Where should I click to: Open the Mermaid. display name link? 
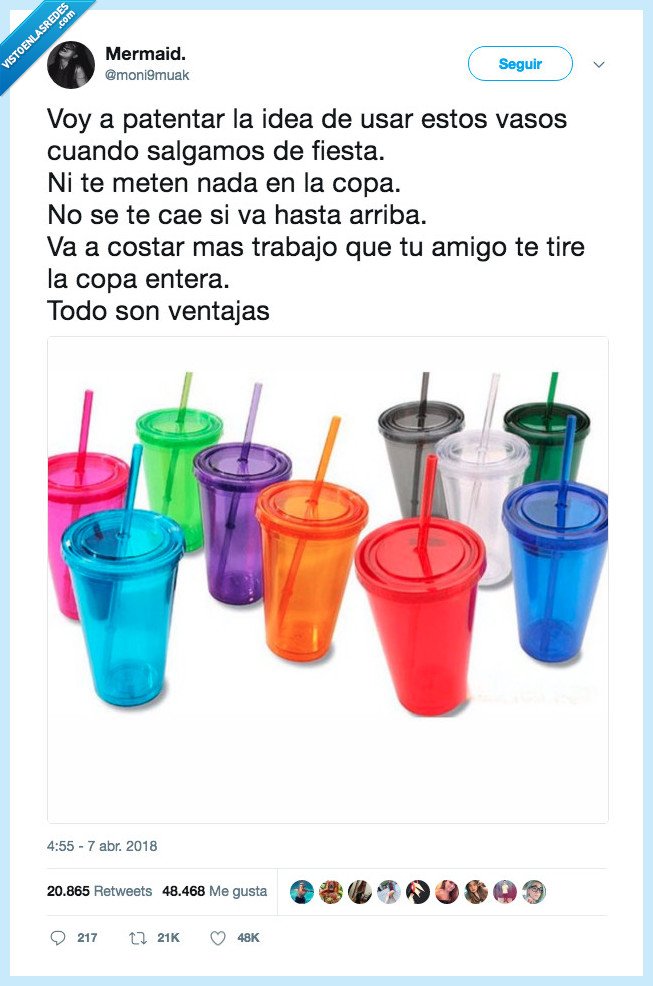145,53
